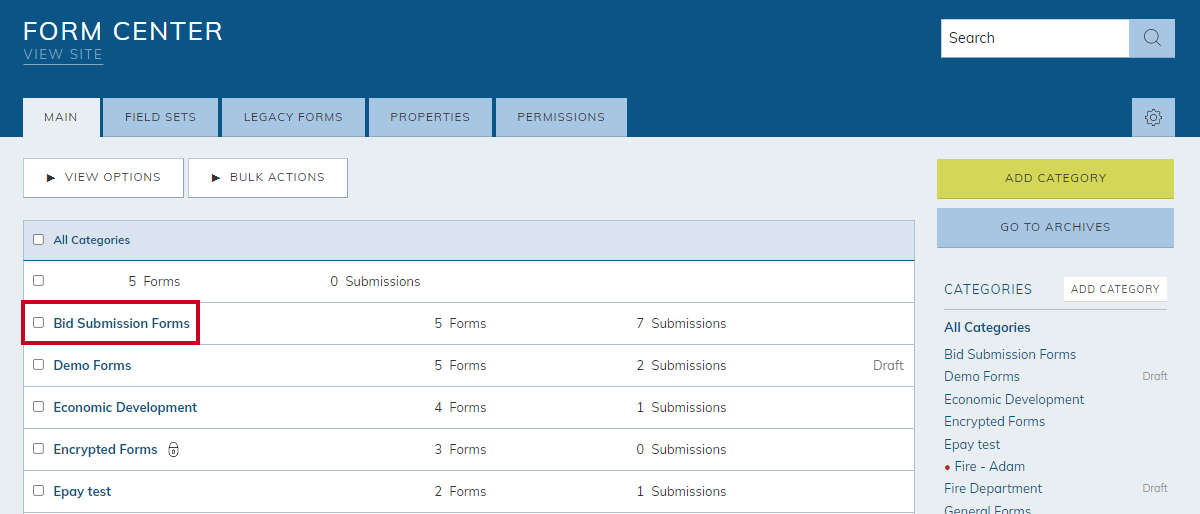The image size is (1200, 514).
Task: Open Demo Forms category in list
Action: (92, 365)
